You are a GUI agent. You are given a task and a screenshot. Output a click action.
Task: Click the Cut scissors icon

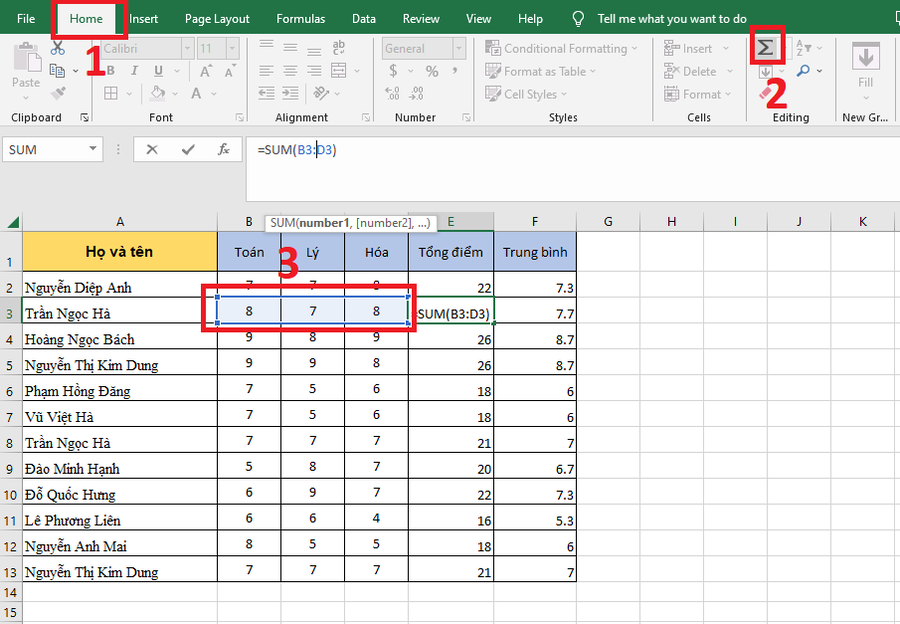pos(57,48)
